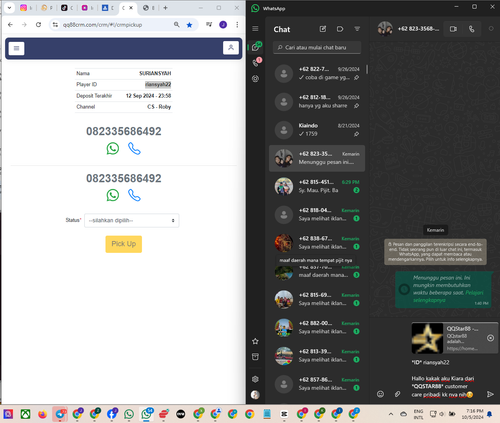Click 'Pelajari selengkapnya' link in message

[x=448, y=296]
